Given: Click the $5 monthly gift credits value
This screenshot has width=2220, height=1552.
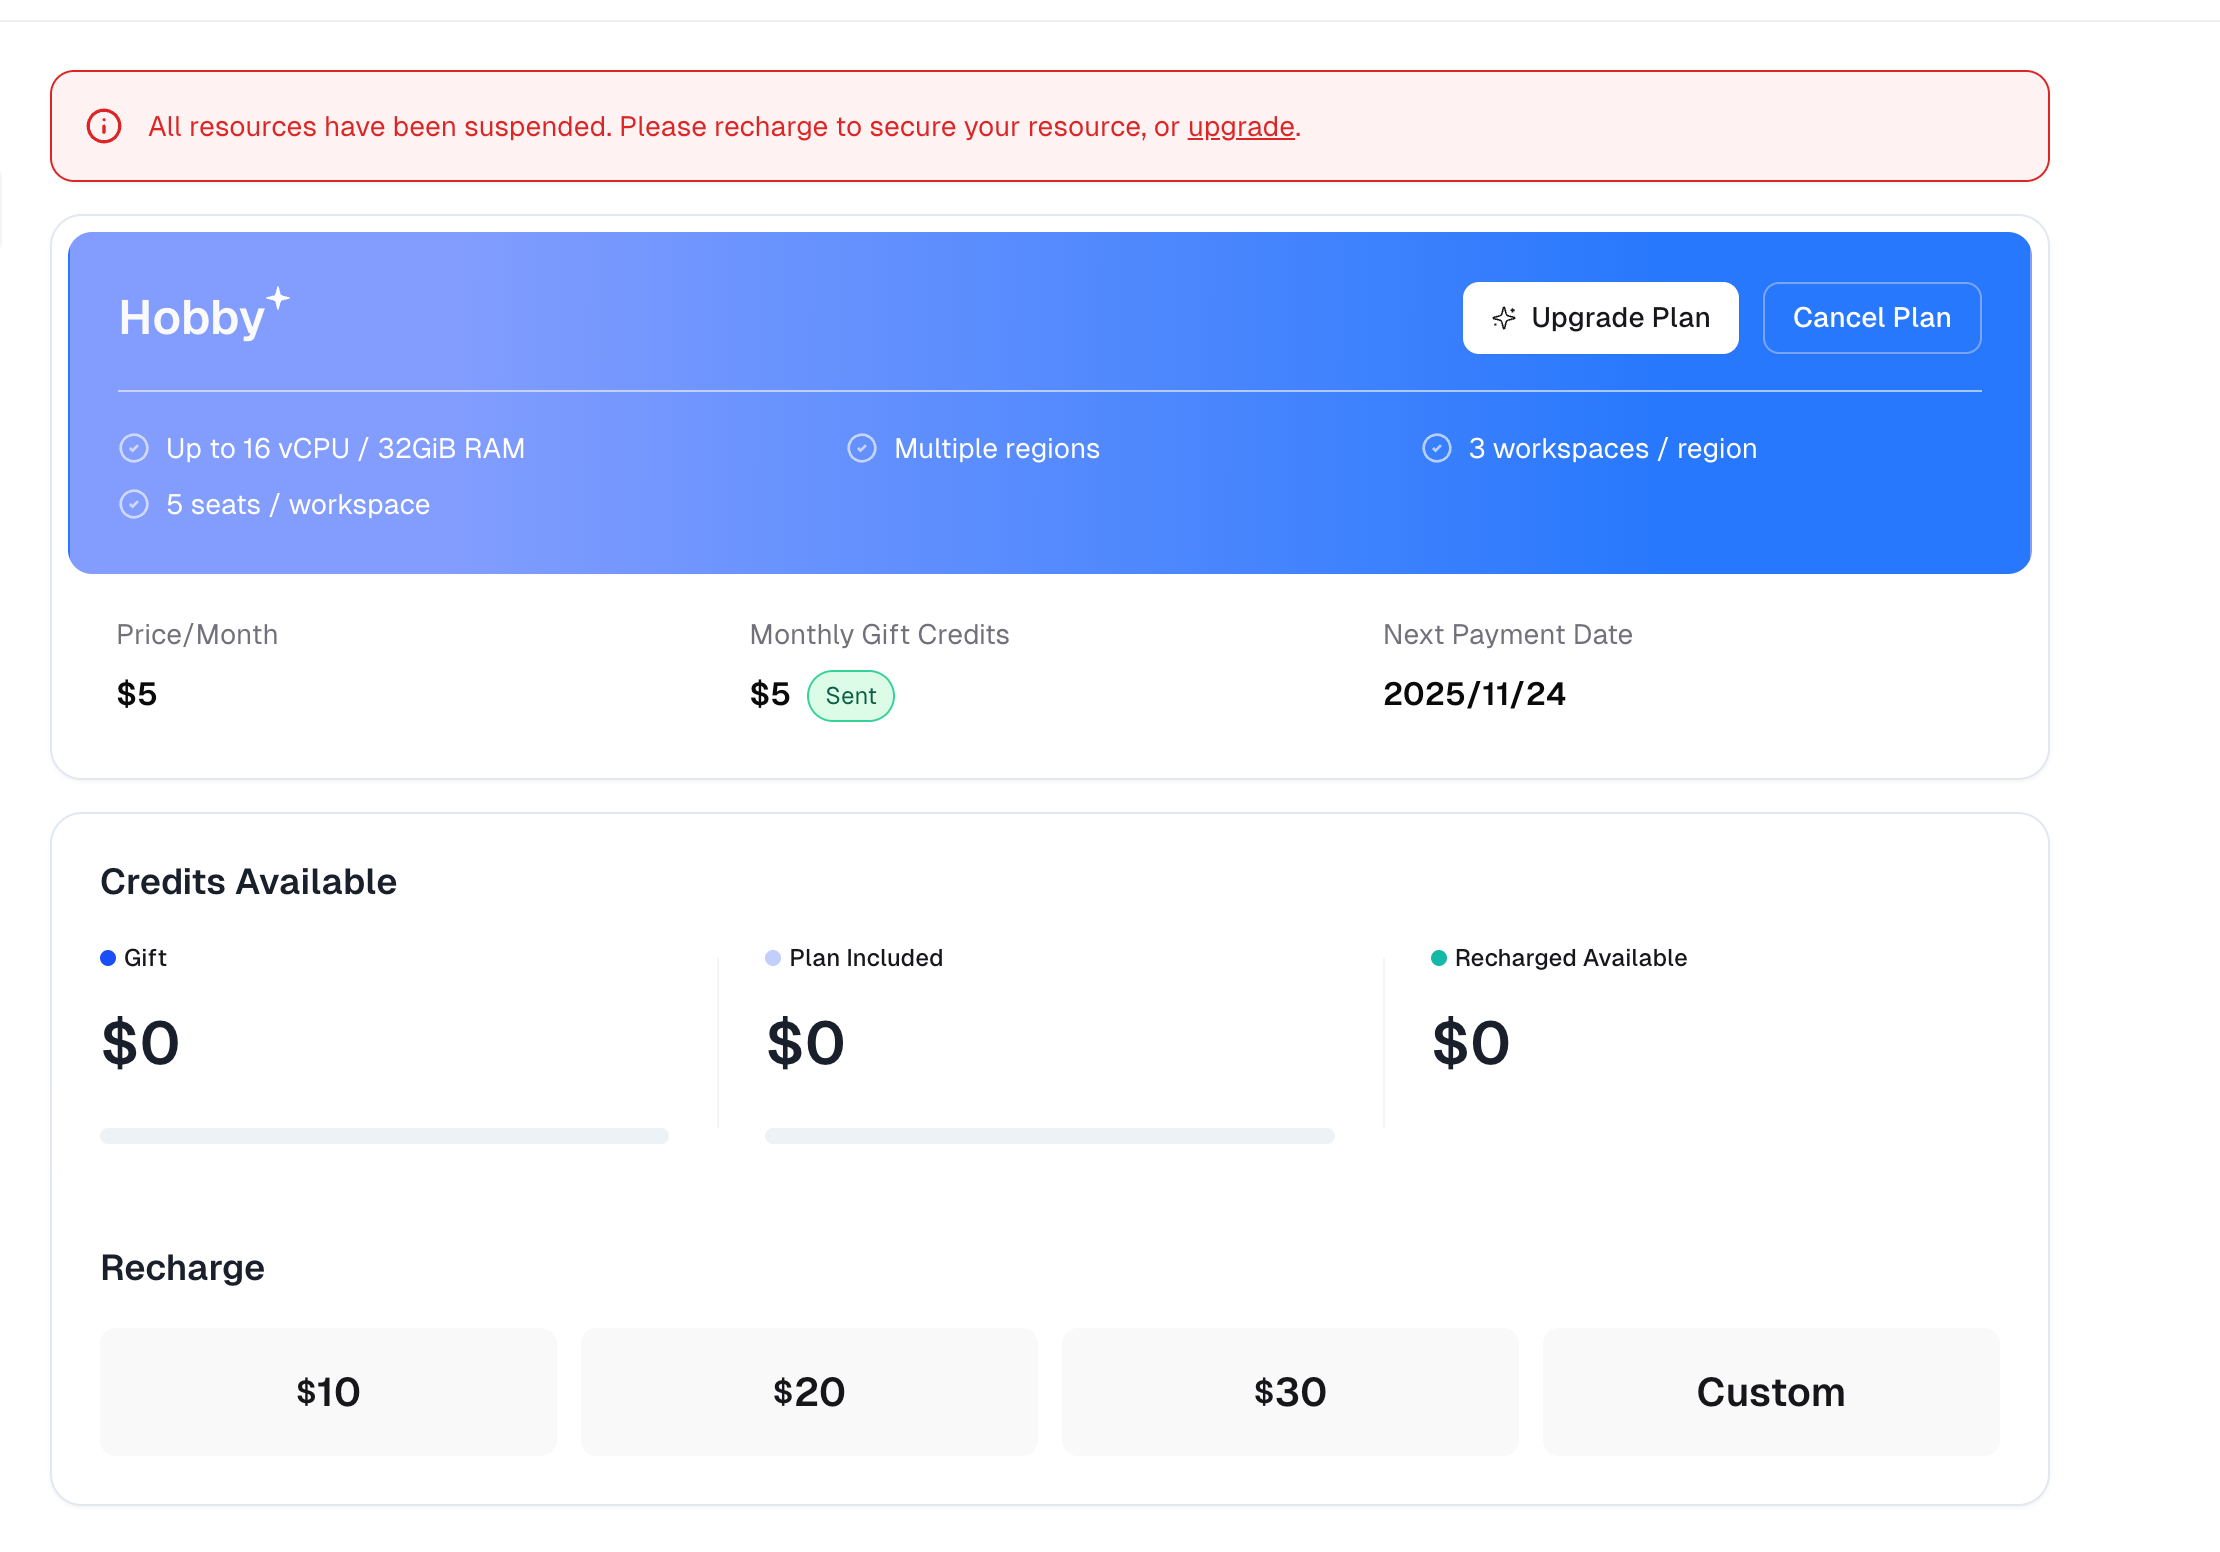Looking at the screenshot, I should [770, 694].
